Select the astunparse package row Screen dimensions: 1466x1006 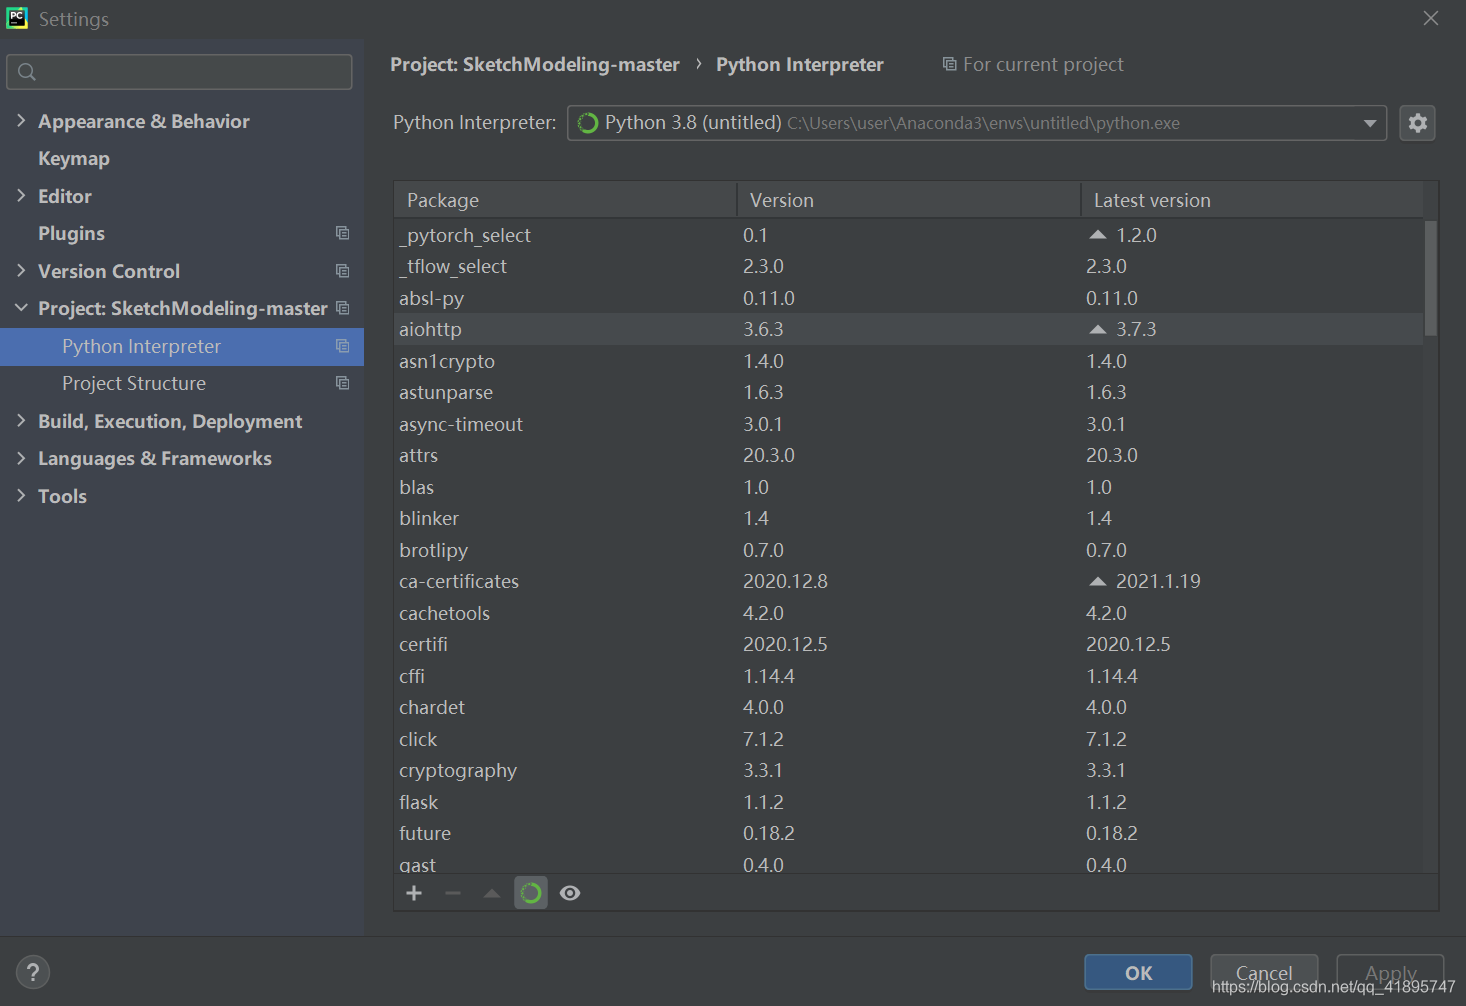[909, 392]
